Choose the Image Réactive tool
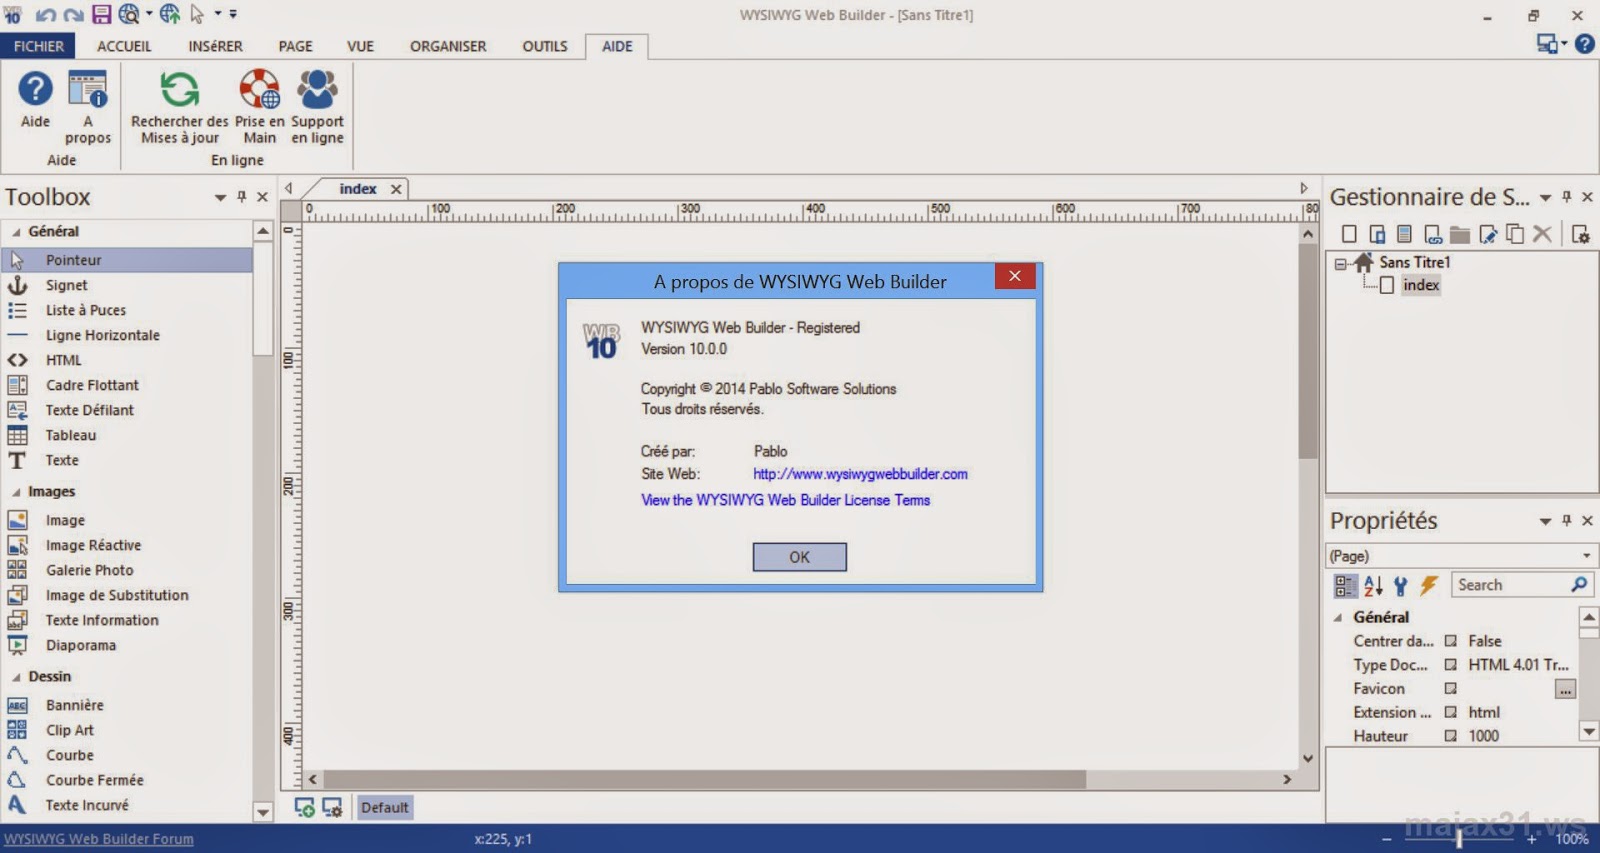The image size is (1600, 853). 127,545
